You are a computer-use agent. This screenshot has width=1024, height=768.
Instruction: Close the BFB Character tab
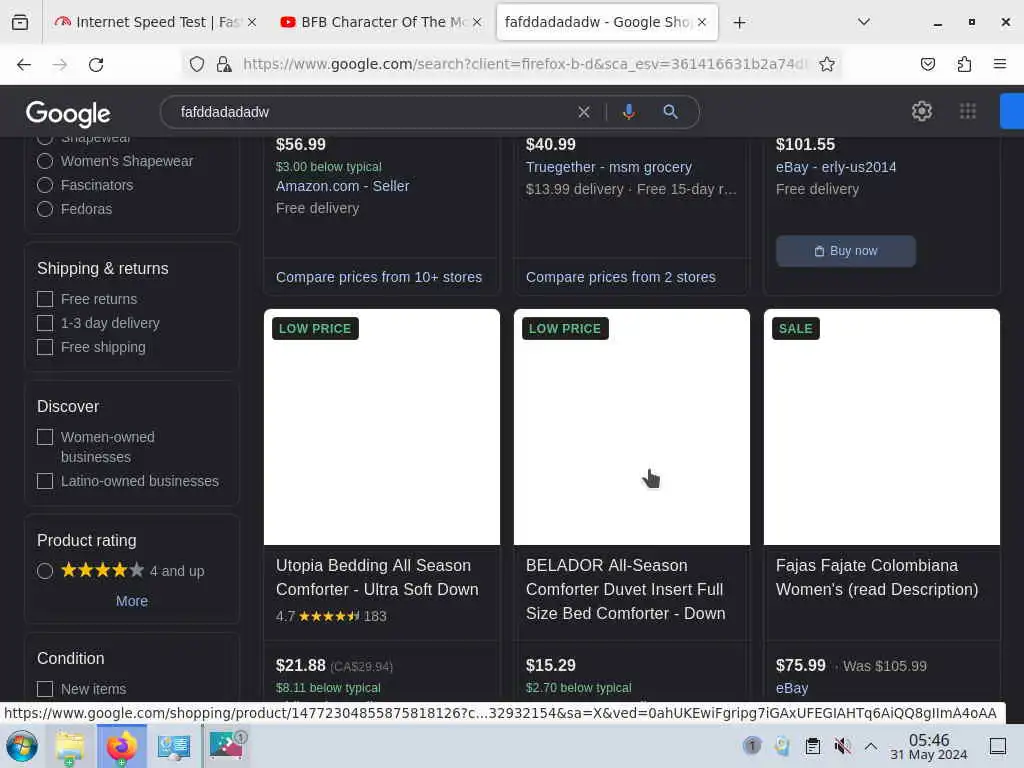tap(477, 22)
